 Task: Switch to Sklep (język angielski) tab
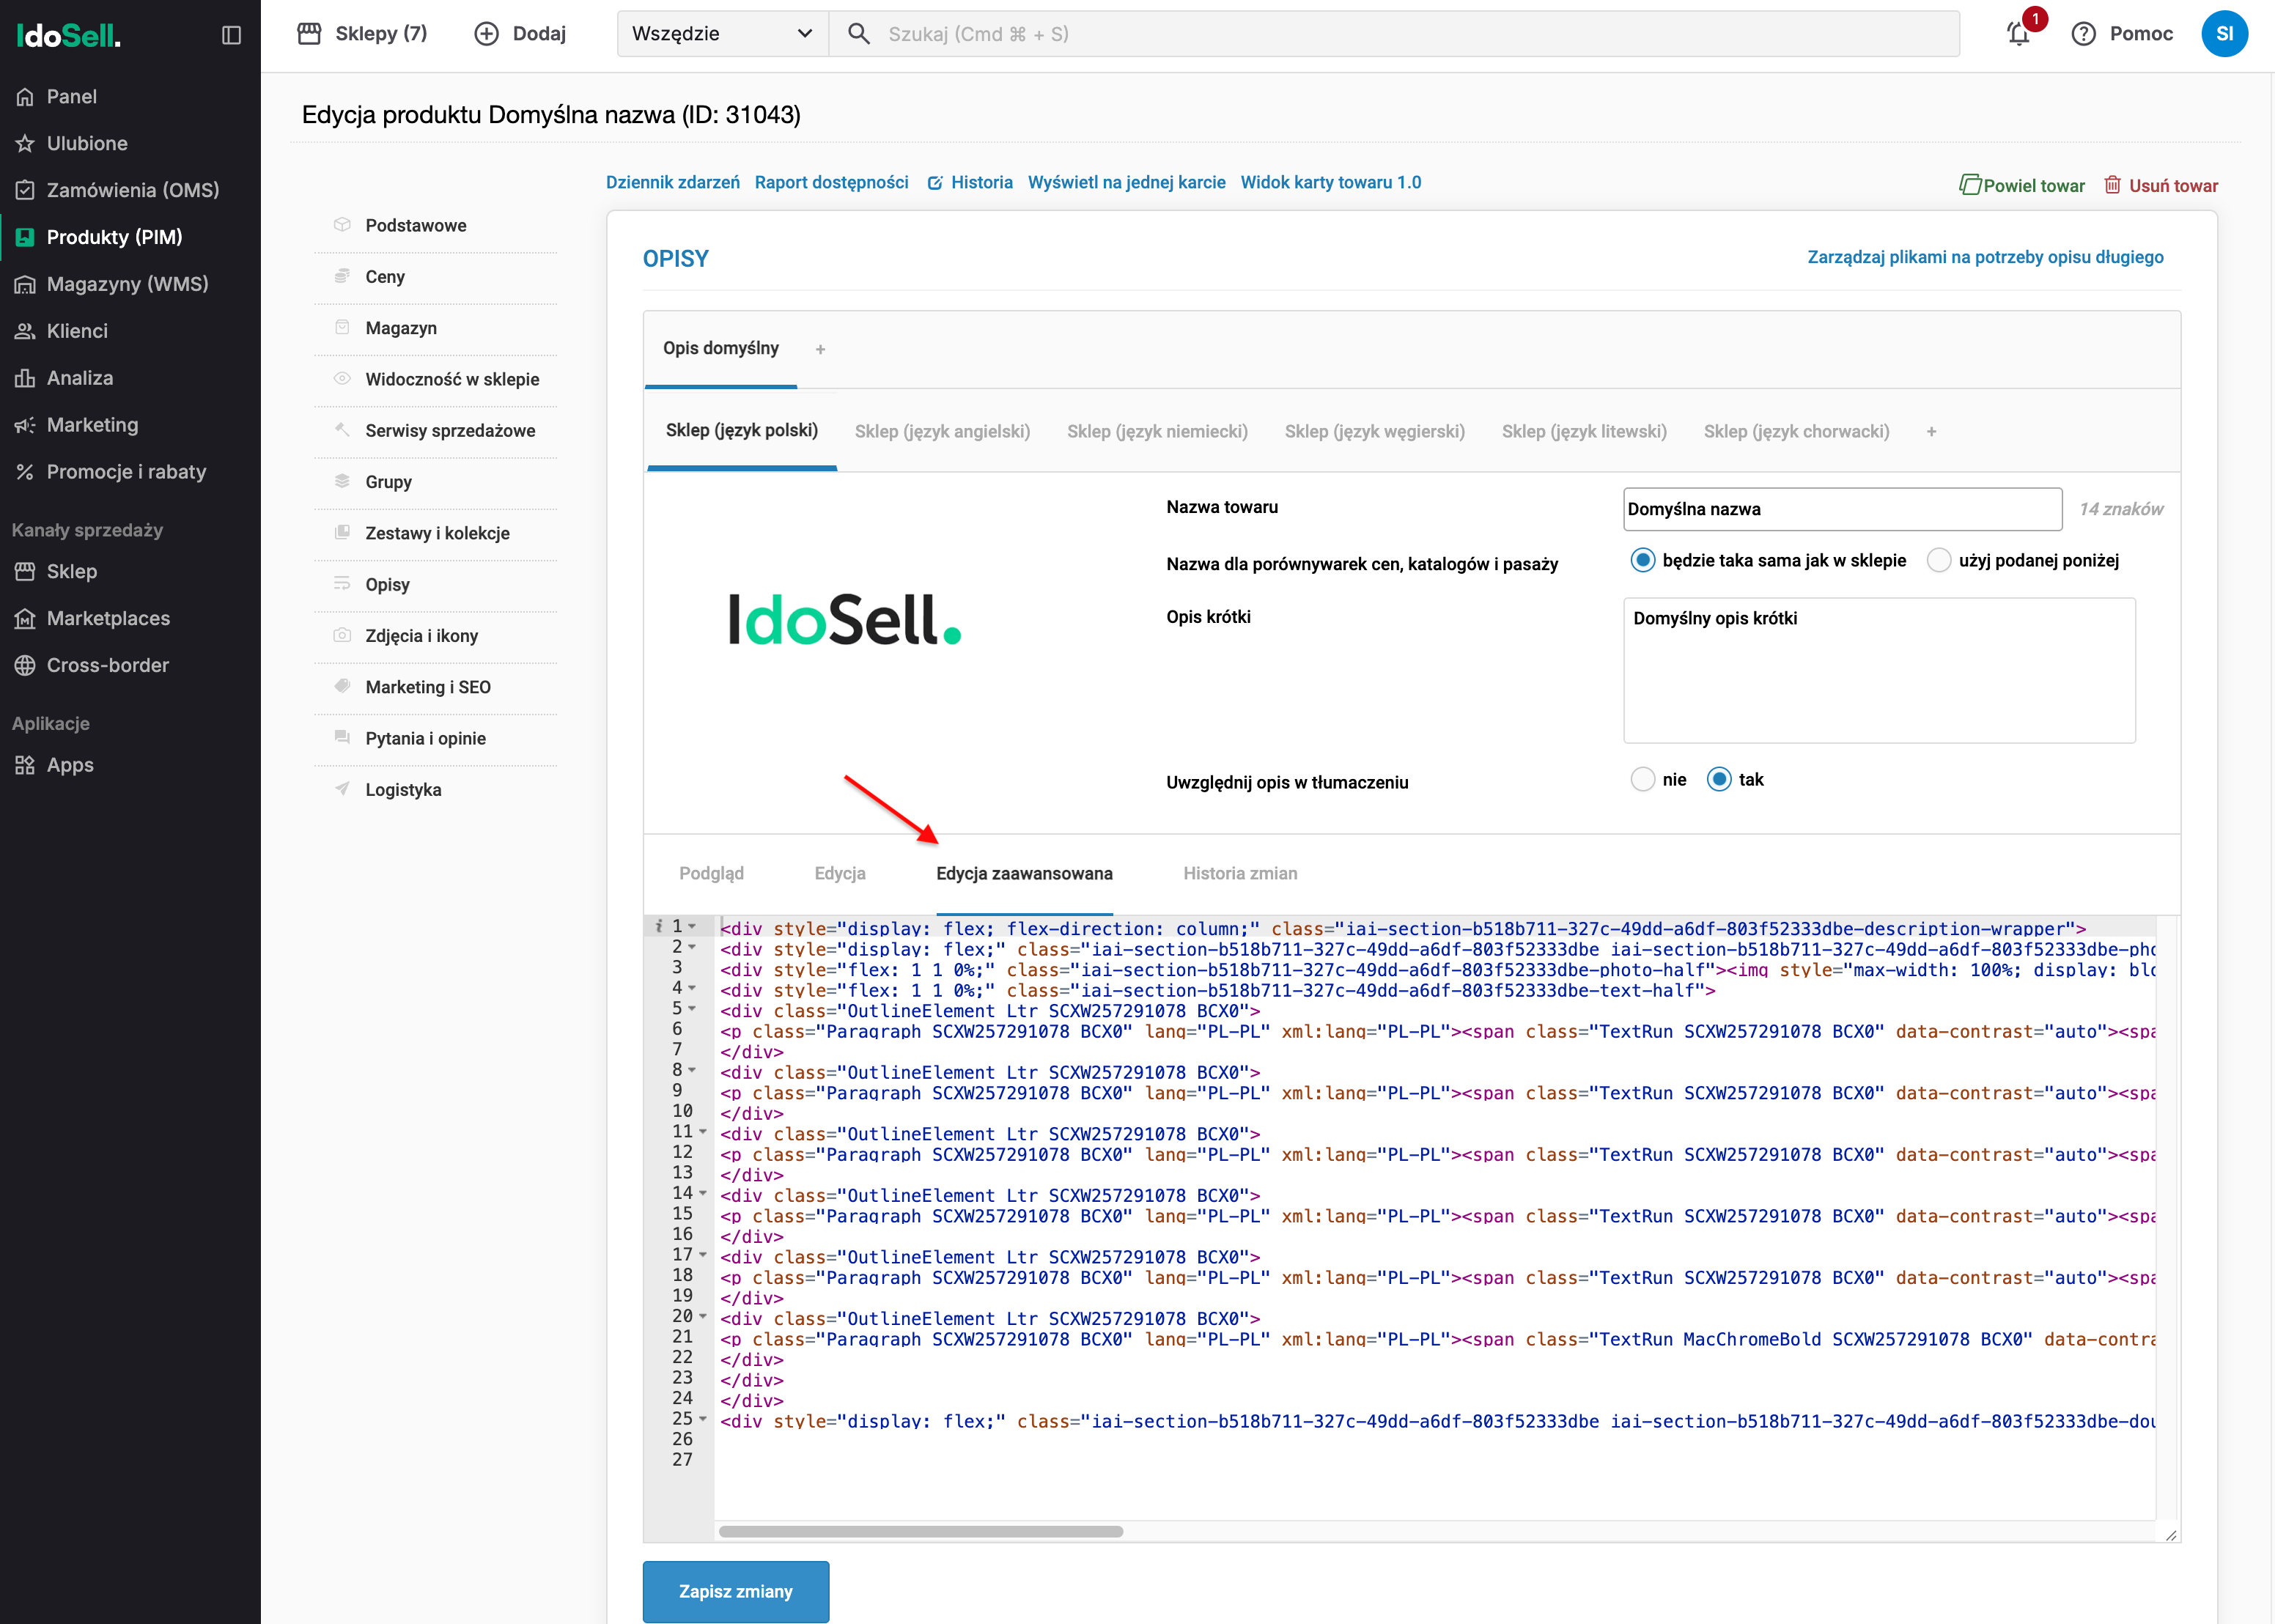pos(942,431)
